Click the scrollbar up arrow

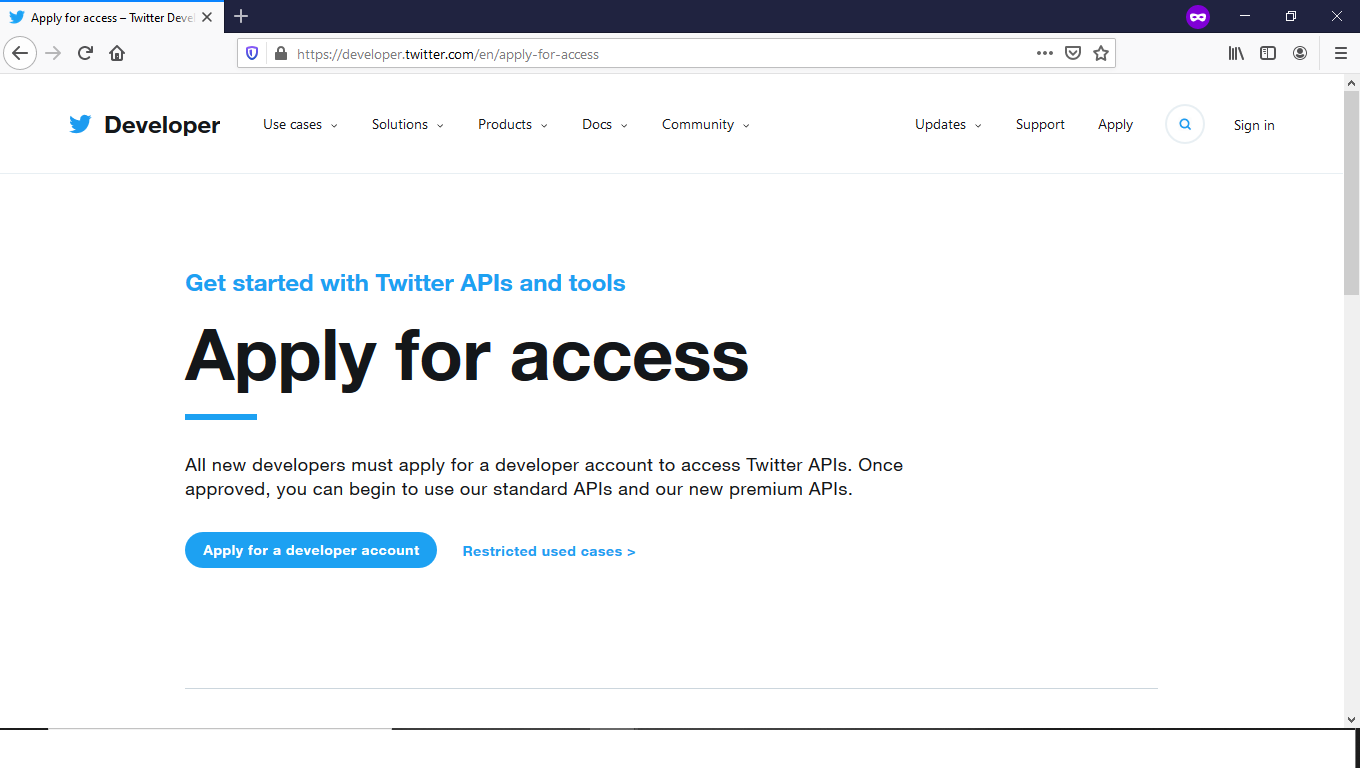tap(1351, 82)
